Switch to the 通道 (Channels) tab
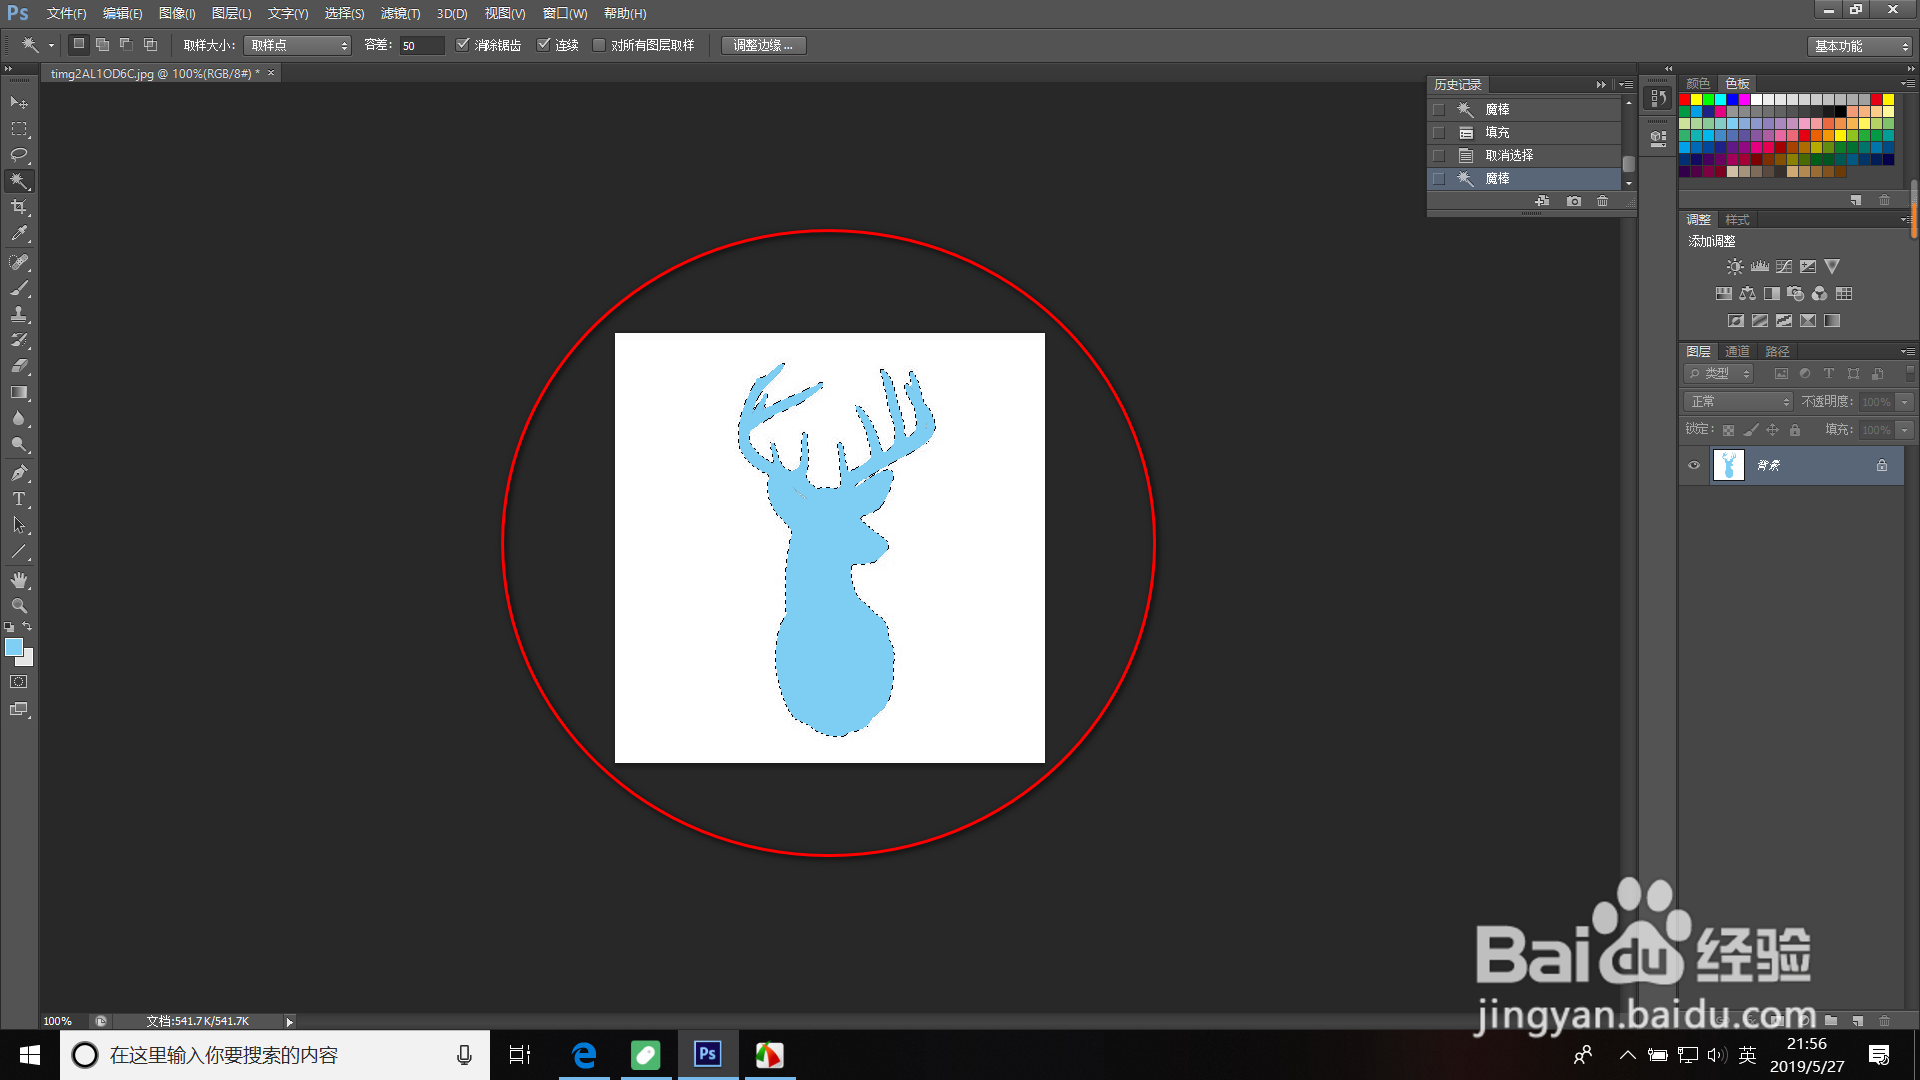 [1737, 351]
